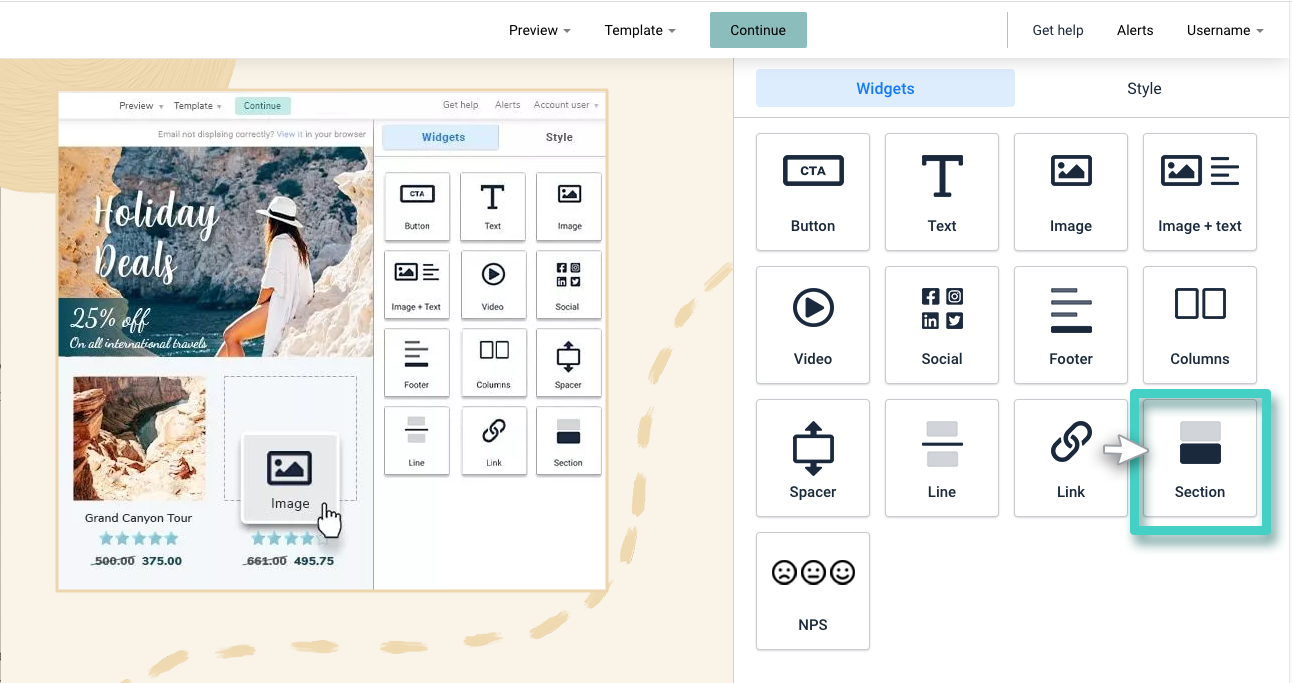
Task: Choose the Image widget tile in the right panel
Action: point(1071,192)
